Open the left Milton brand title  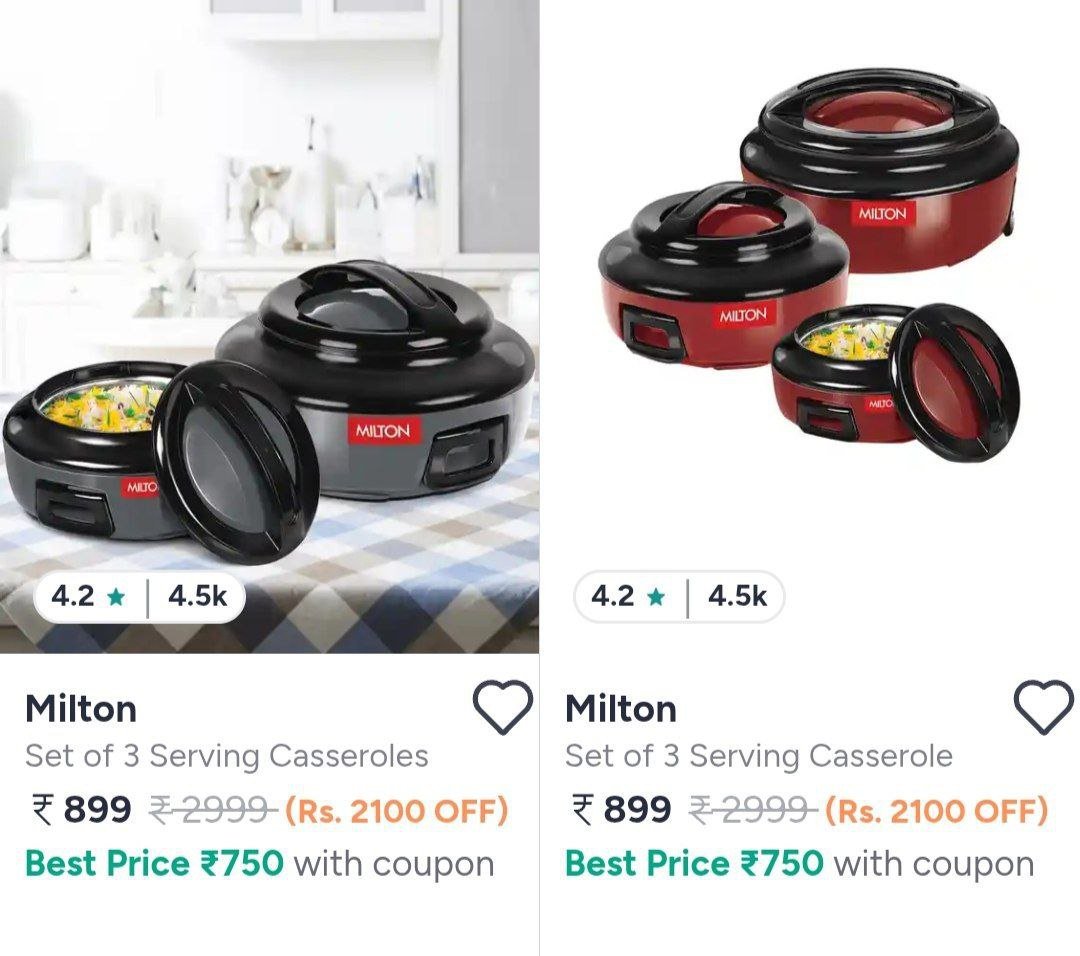pyautogui.click(x=81, y=709)
